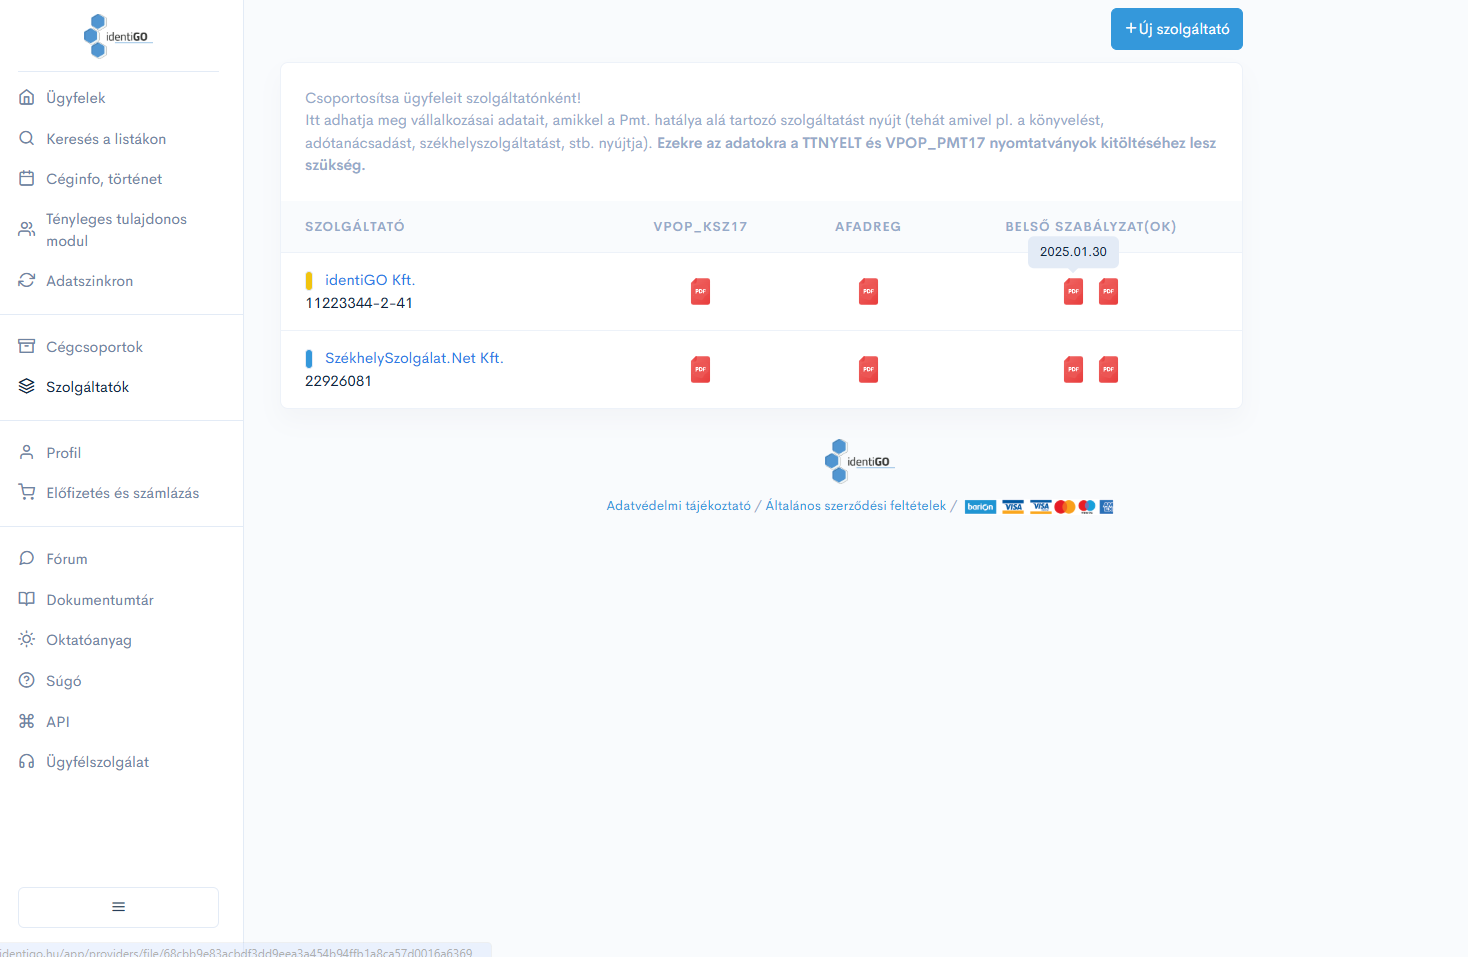1468x957 pixels.
Task: Open first internal policy PDF of identiGO Kft.
Action: [x=1073, y=292]
